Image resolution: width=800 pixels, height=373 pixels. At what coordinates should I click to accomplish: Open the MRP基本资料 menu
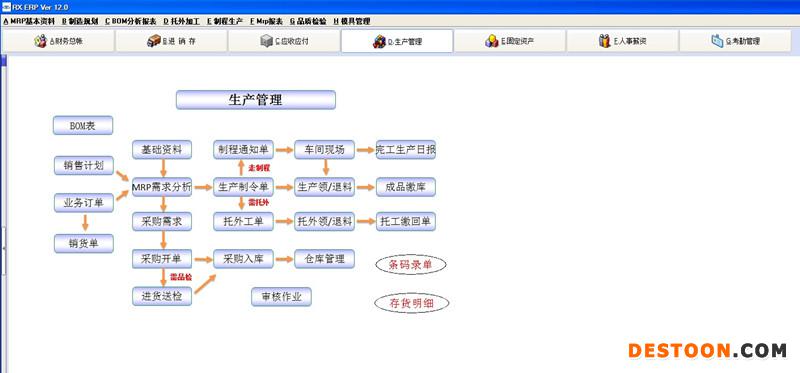(29, 21)
